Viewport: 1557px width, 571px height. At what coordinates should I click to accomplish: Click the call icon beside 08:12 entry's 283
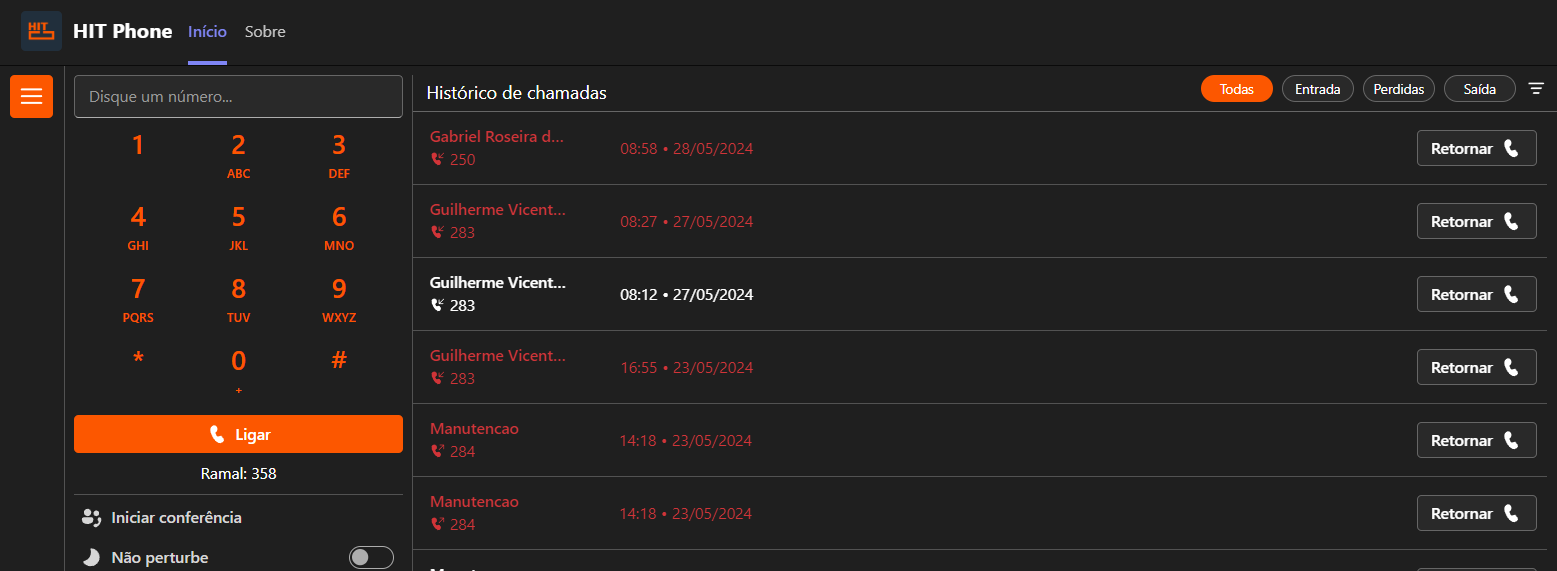coord(437,305)
